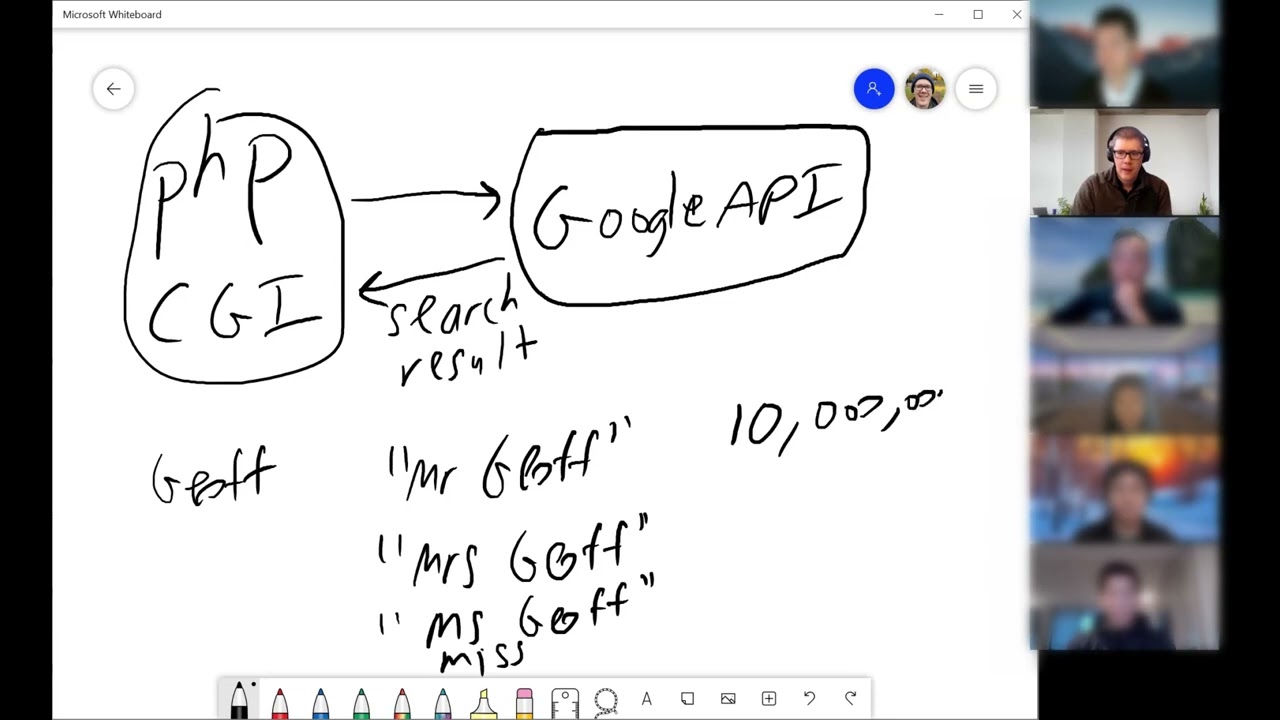Viewport: 1280px width, 720px height.
Task: Open the user profile avatar
Action: [925, 89]
